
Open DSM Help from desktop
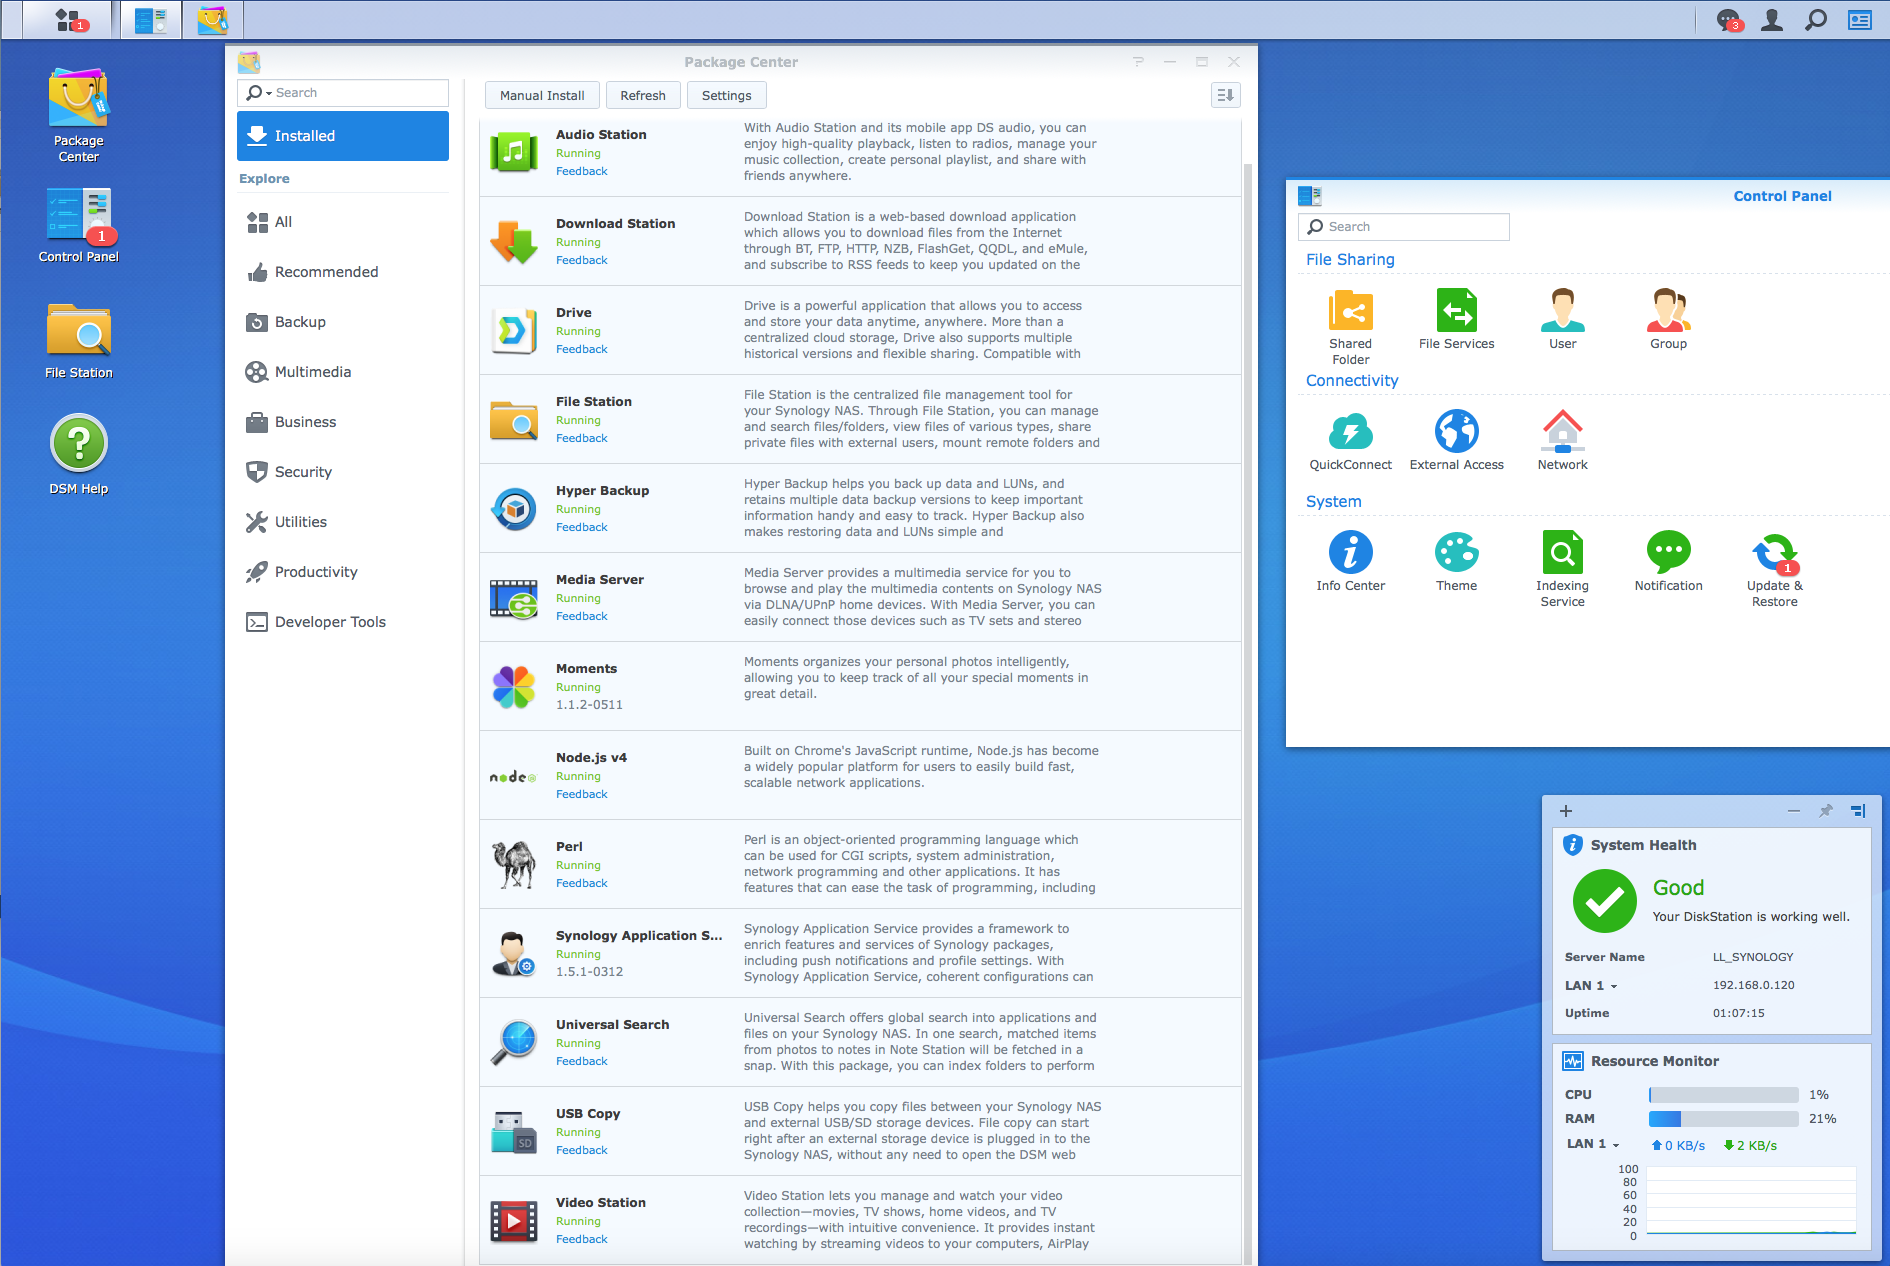78,444
